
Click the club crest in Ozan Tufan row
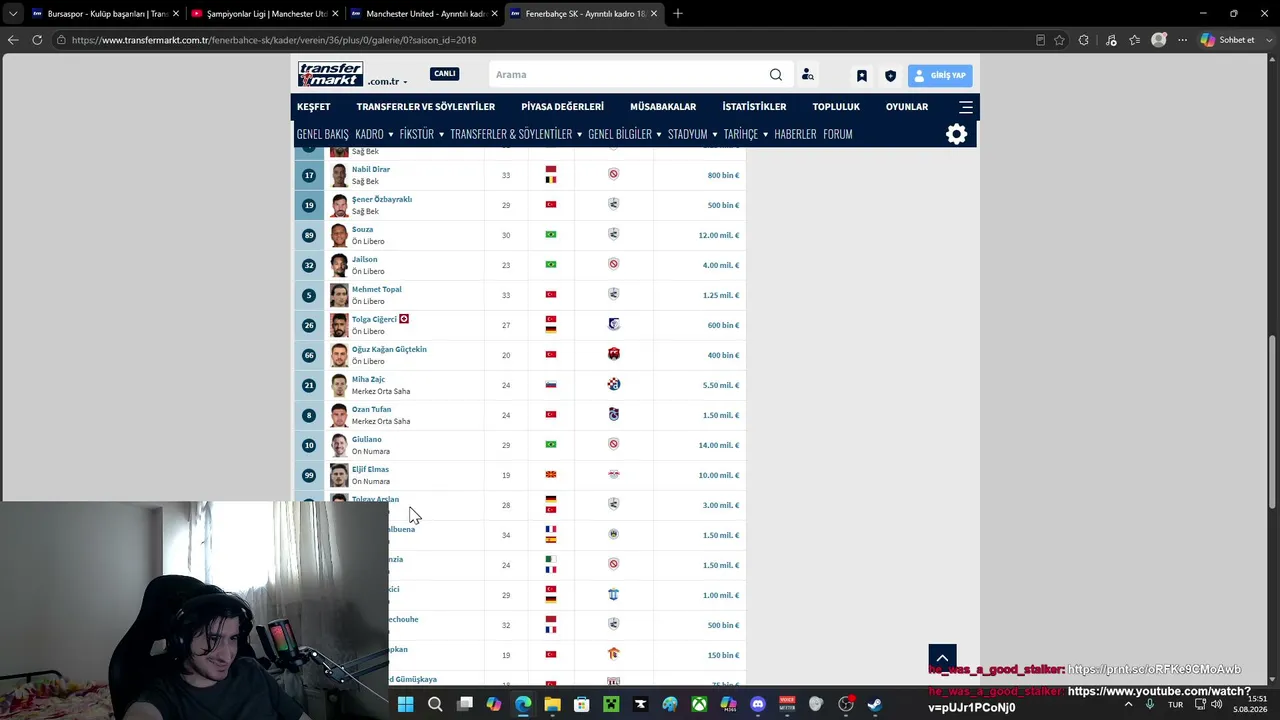[x=614, y=414]
